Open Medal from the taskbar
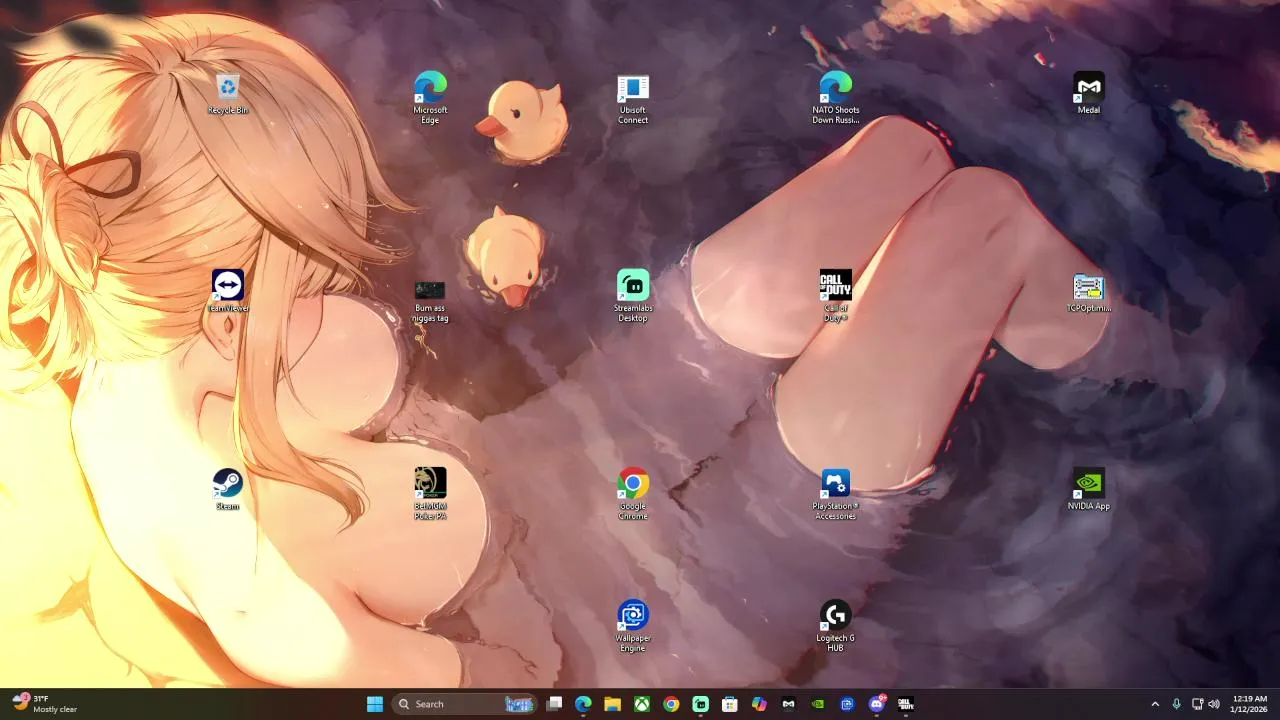 [x=789, y=704]
